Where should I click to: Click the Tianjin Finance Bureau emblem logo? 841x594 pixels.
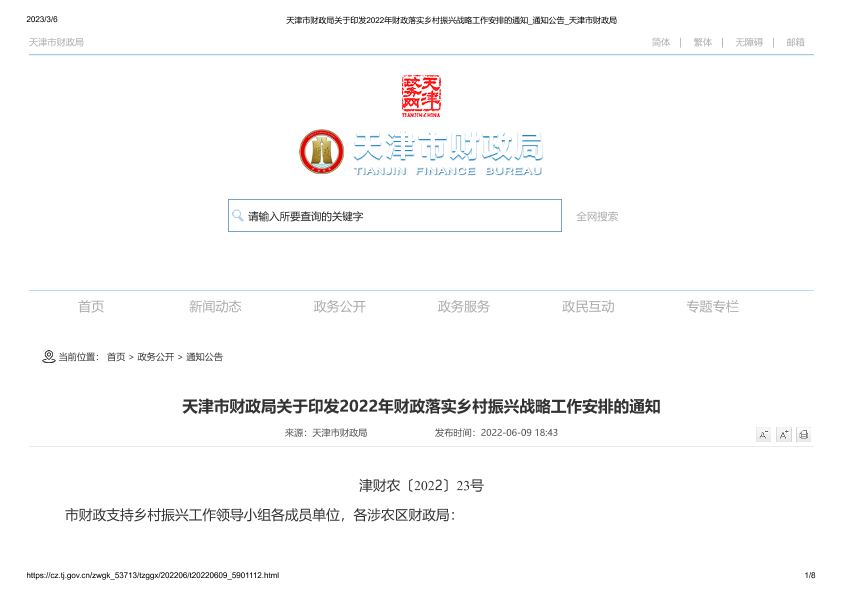coord(321,151)
